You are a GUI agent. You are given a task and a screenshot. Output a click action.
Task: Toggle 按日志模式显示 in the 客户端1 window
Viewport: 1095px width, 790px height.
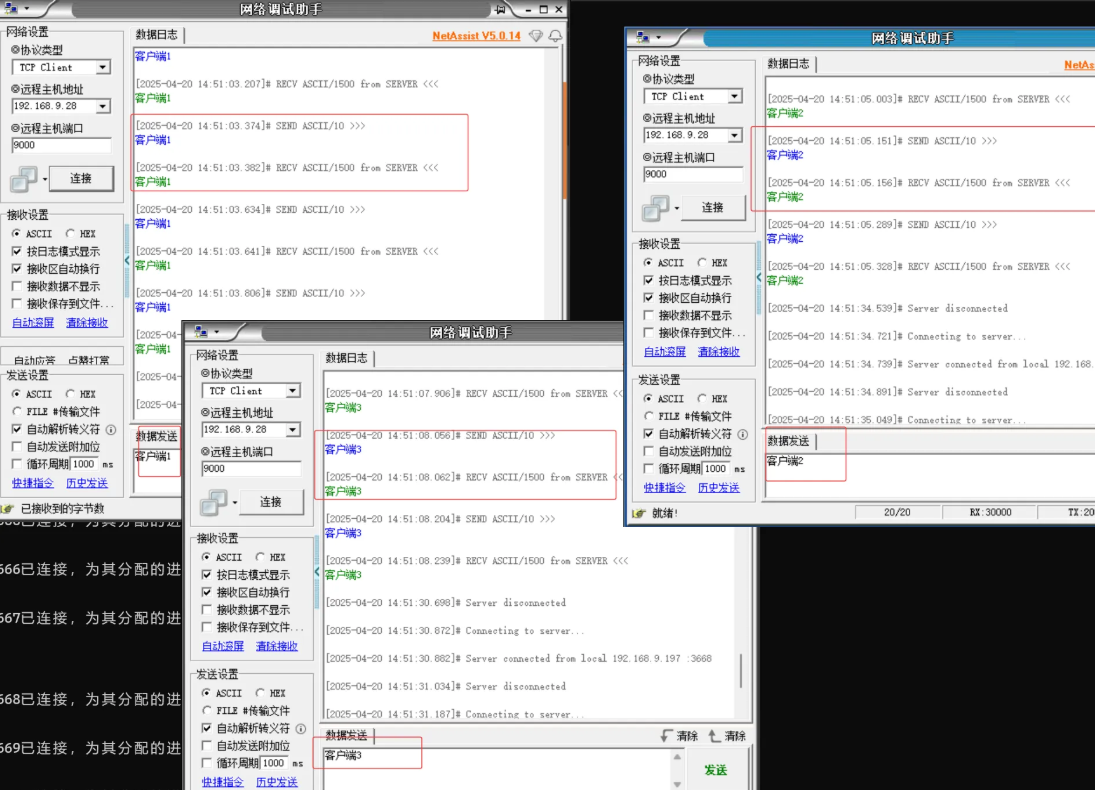[17, 251]
